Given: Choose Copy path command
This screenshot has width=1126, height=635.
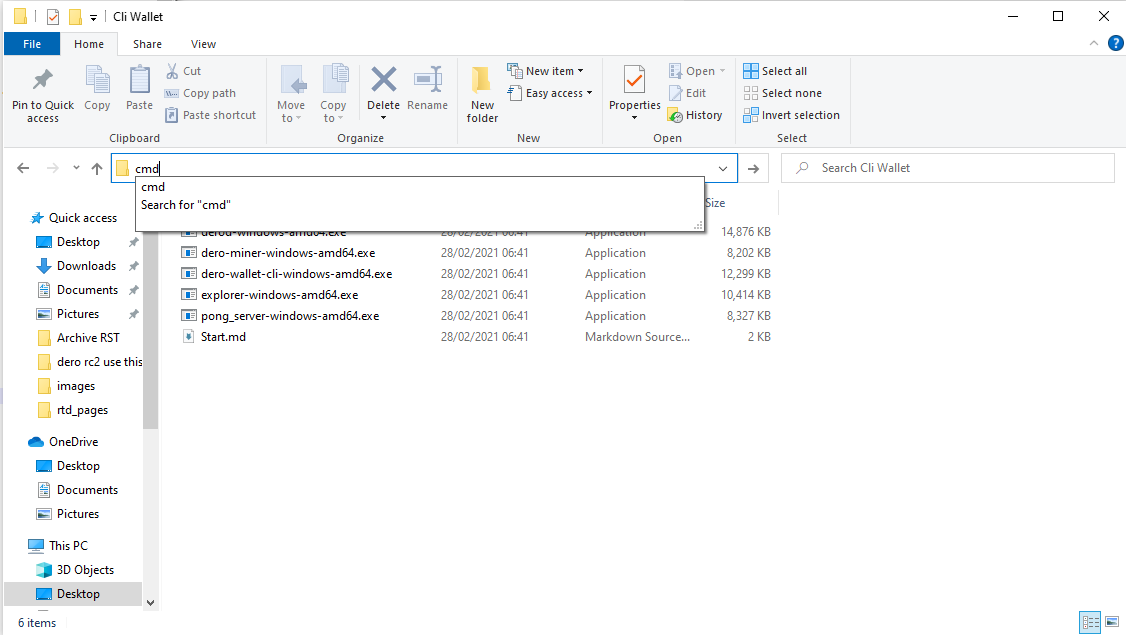Looking at the screenshot, I should coord(200,93).
